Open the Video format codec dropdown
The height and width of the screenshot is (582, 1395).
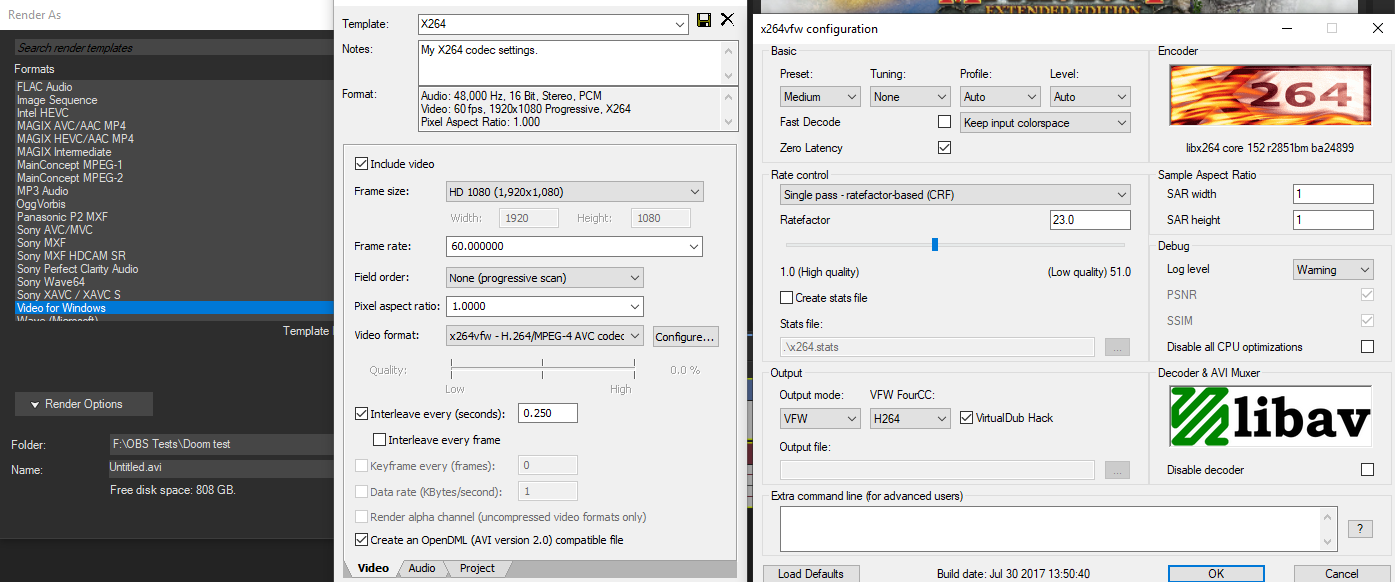(x=544, y=336)
